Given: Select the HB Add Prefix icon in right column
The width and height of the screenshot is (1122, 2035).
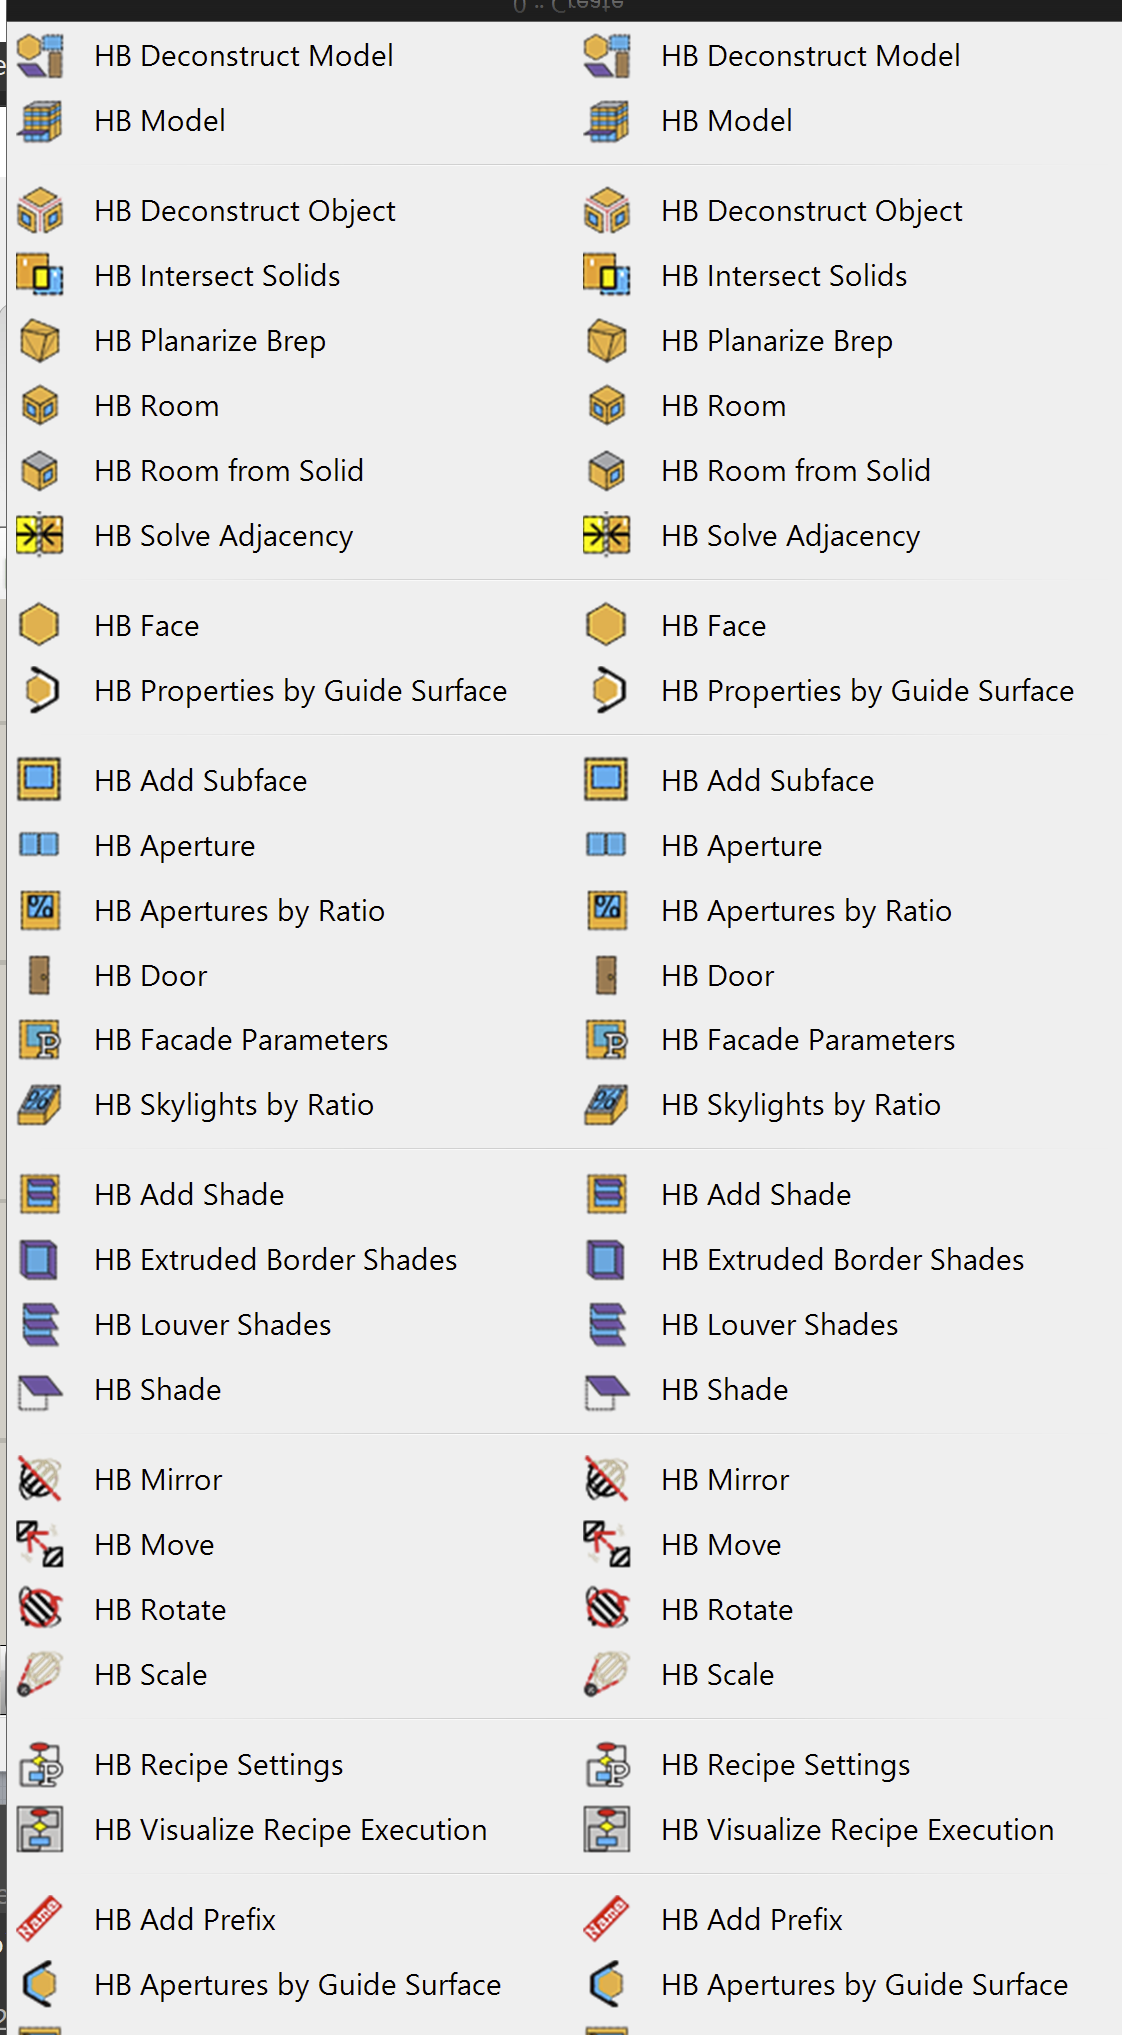Looking at the screenshot, I should click(607, 1919).
